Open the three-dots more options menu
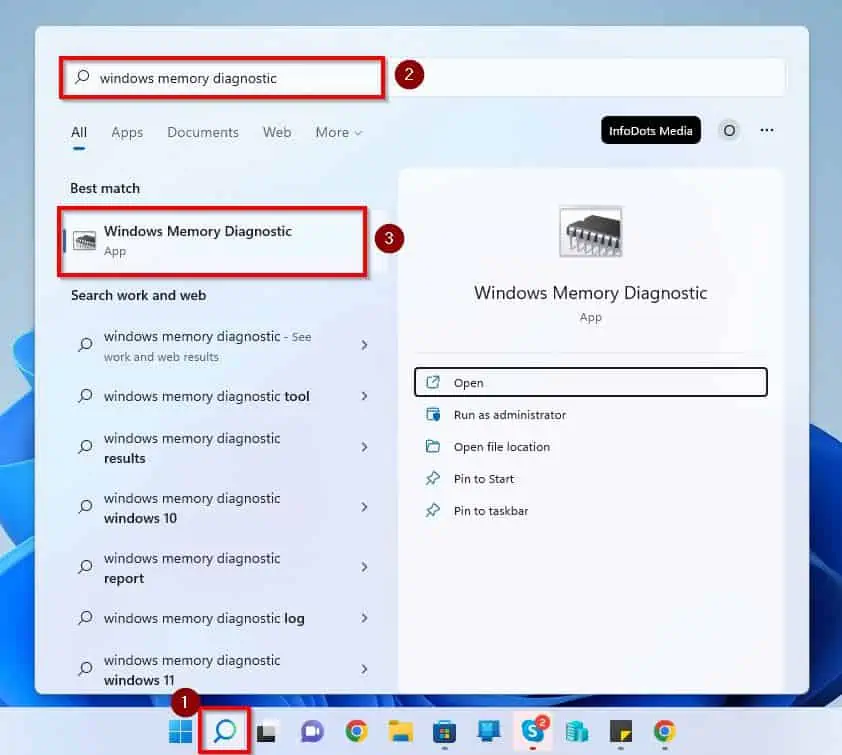 (767, 130)
